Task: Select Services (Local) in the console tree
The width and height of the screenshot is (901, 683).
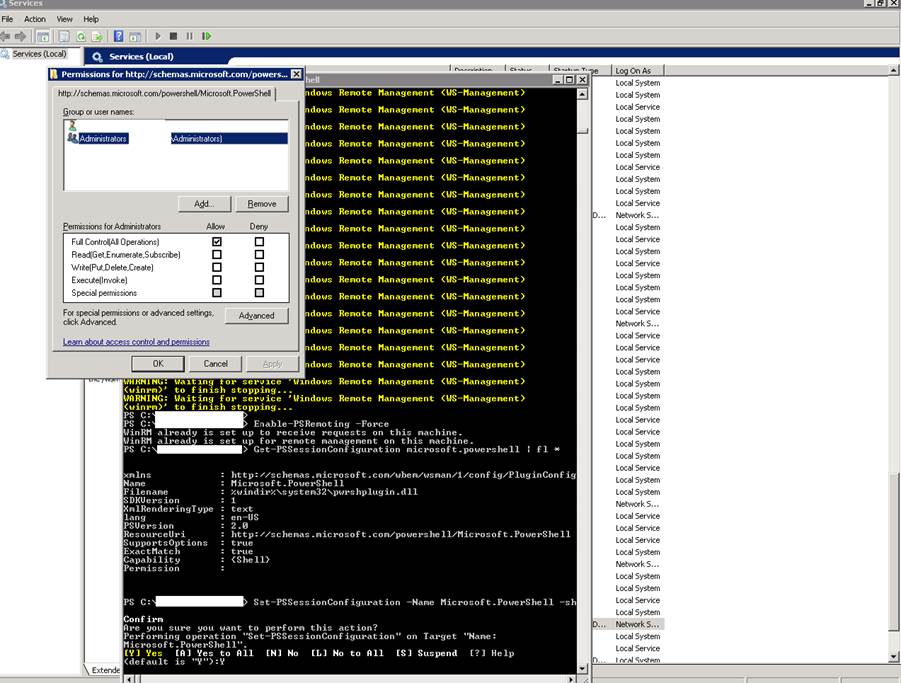Action: (40, 54)
